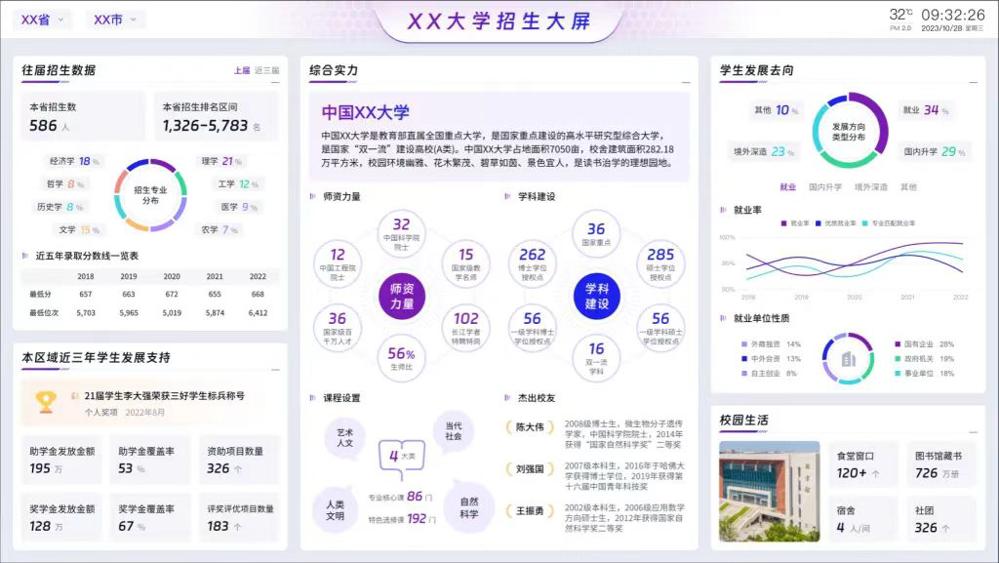999x563 pixels.
Task: Click the 15 国家级教学名师 bubble
Action: click(466, 264)
